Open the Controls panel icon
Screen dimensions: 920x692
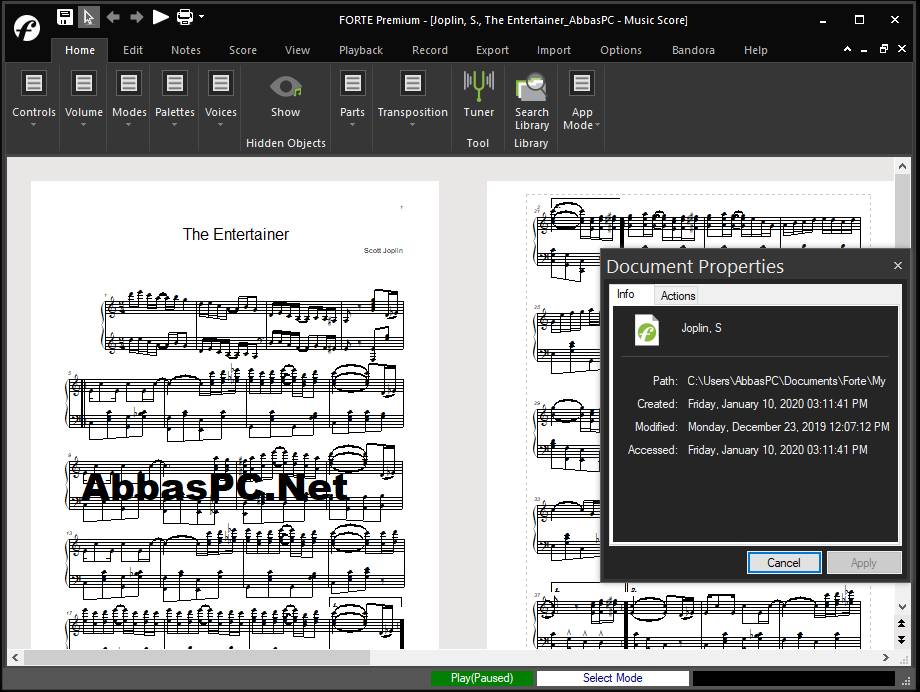(33, 83)
